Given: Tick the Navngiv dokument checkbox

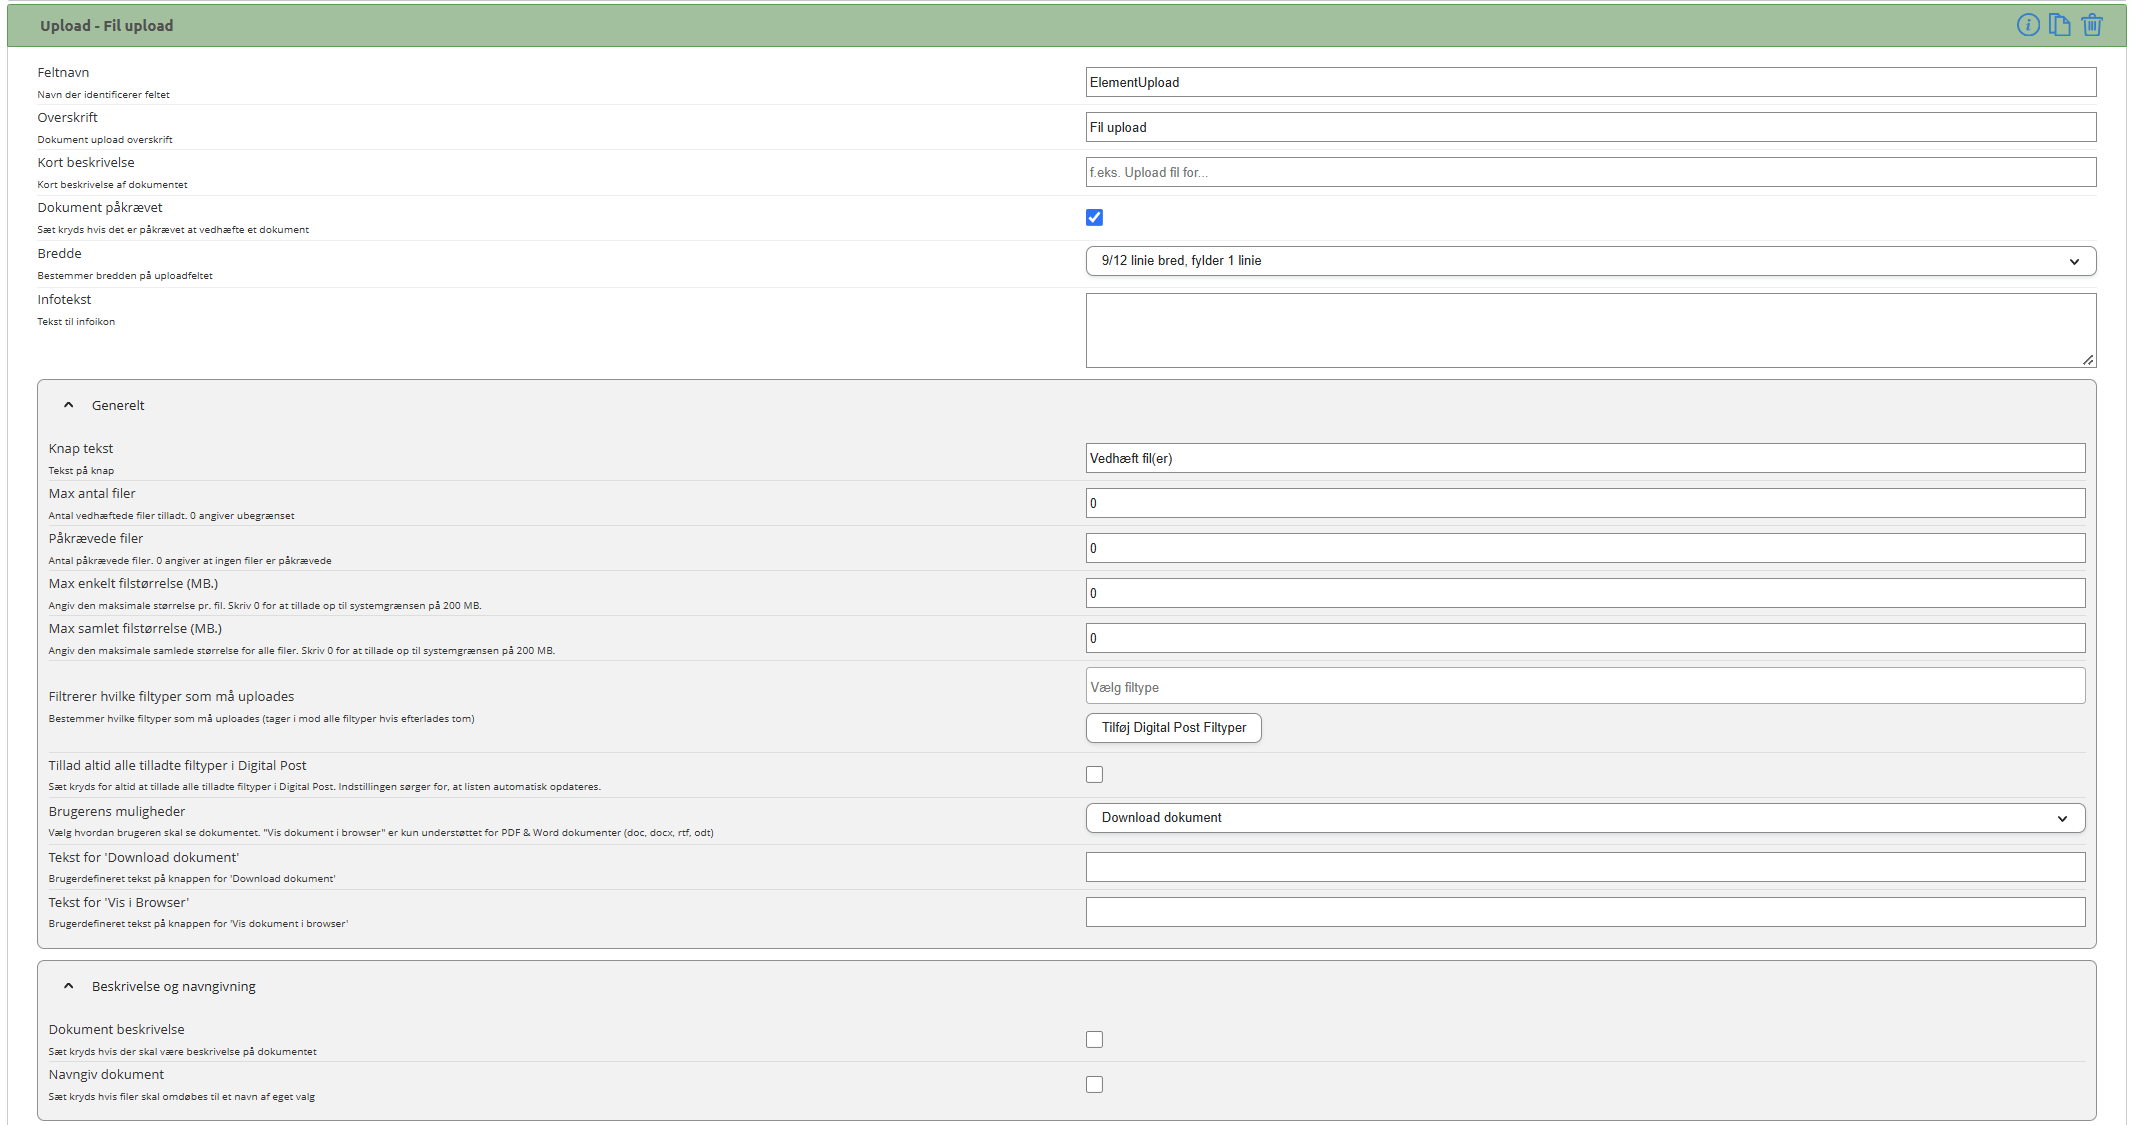Looking at the screenshot, I should click(x=1094, y=1084).
